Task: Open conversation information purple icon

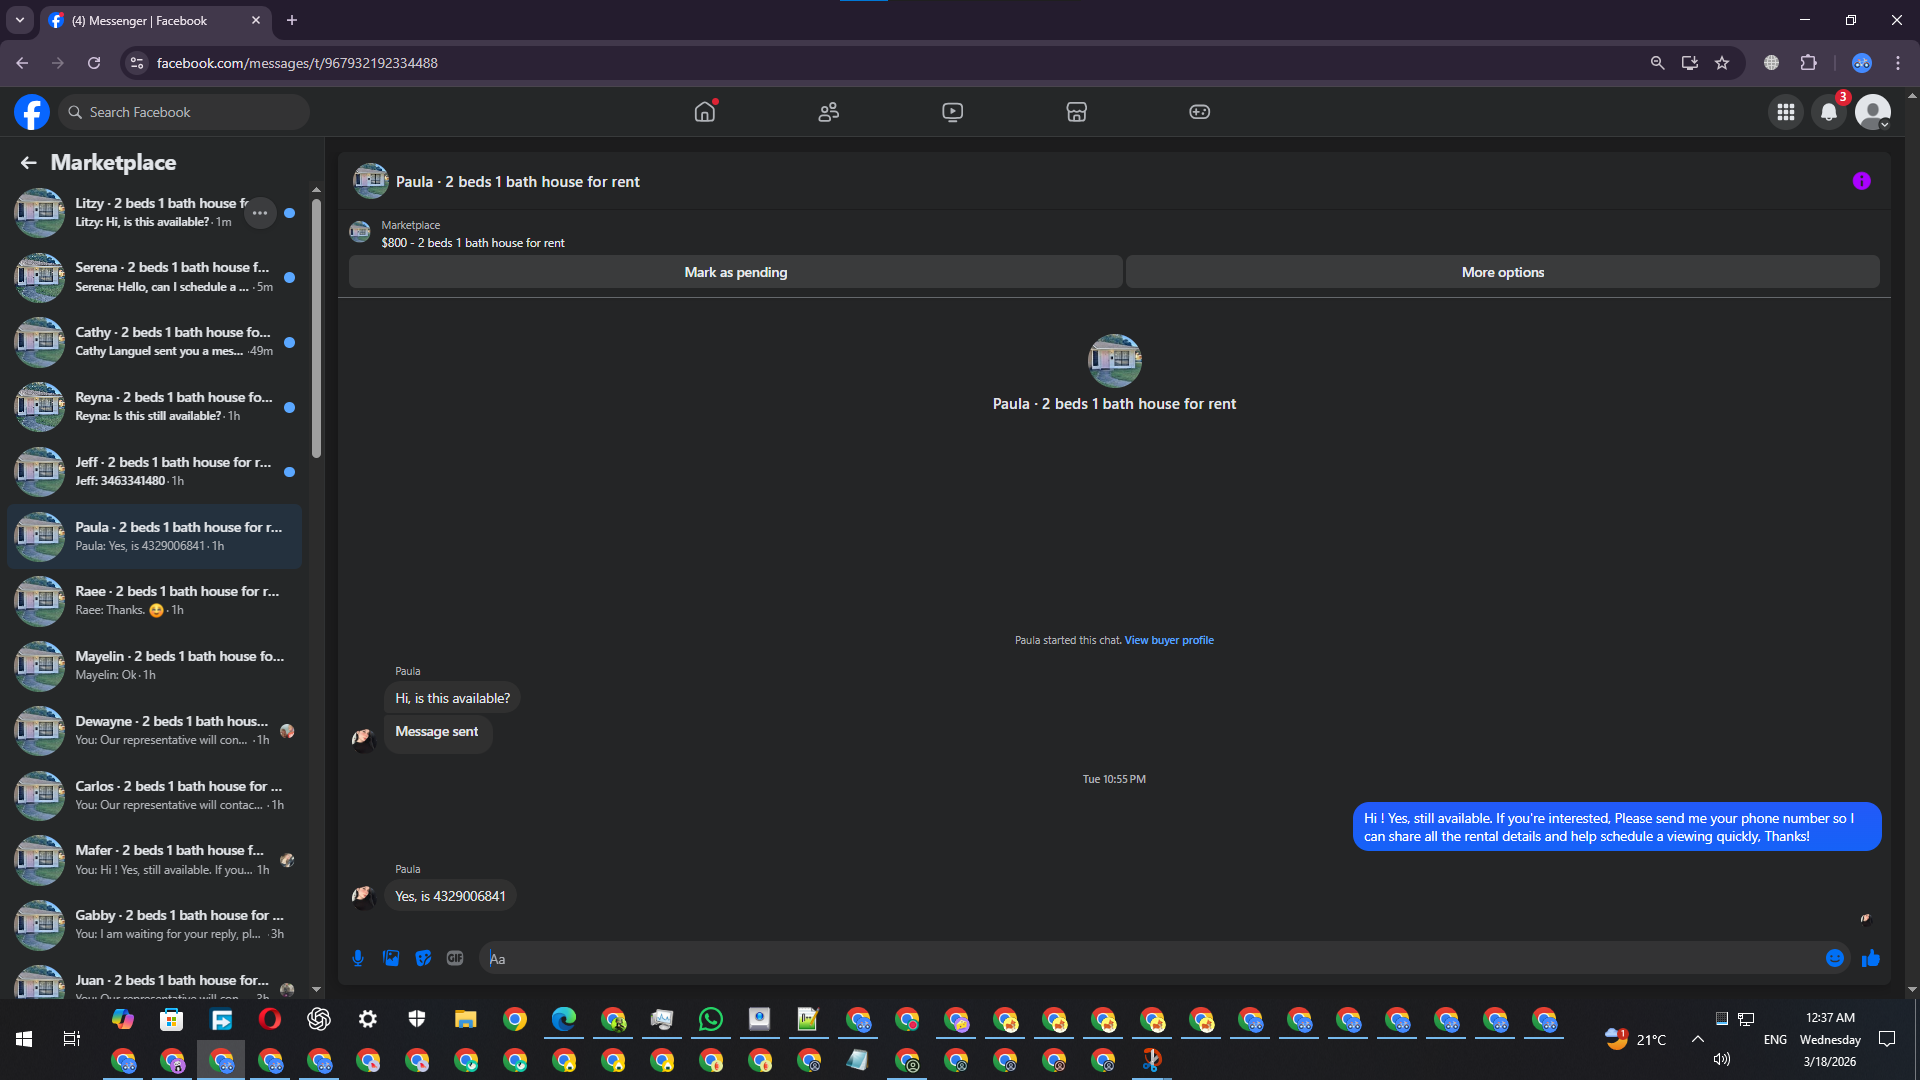Action: point(1861,181)
